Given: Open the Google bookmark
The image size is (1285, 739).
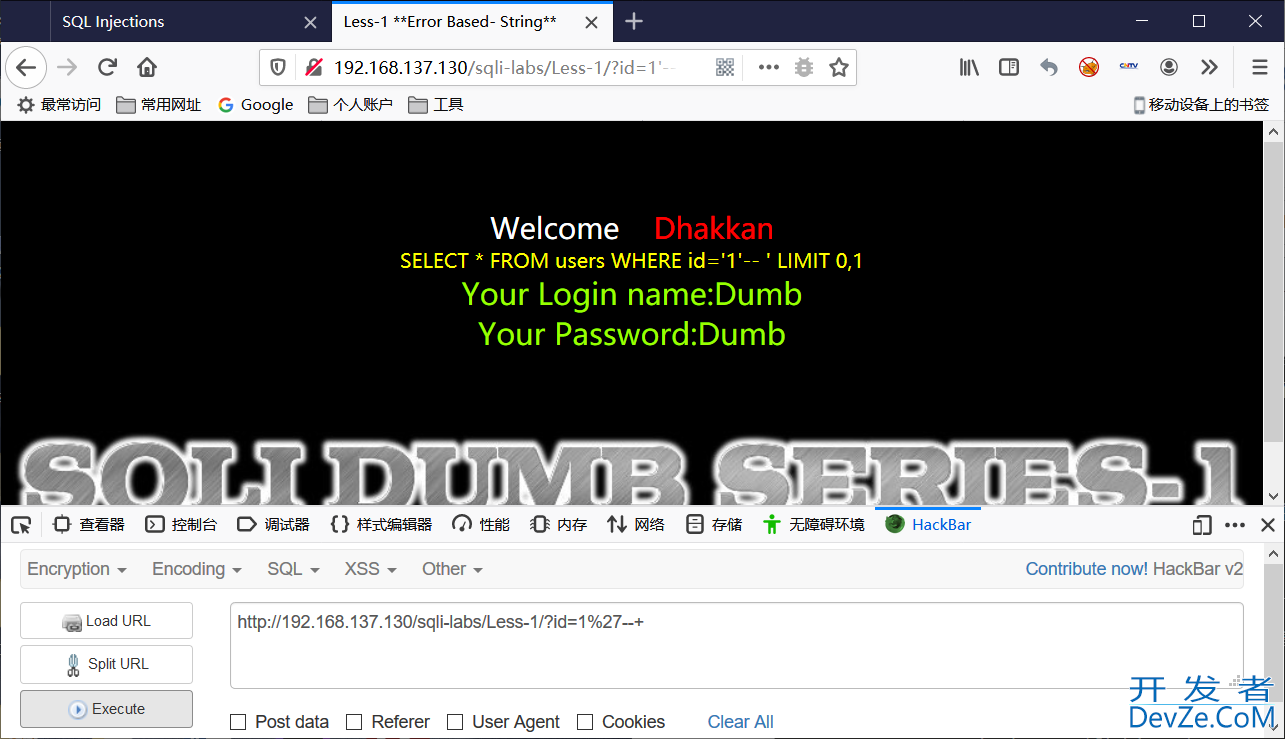Looking at the screenshot, I should click(x=256, y=105).
